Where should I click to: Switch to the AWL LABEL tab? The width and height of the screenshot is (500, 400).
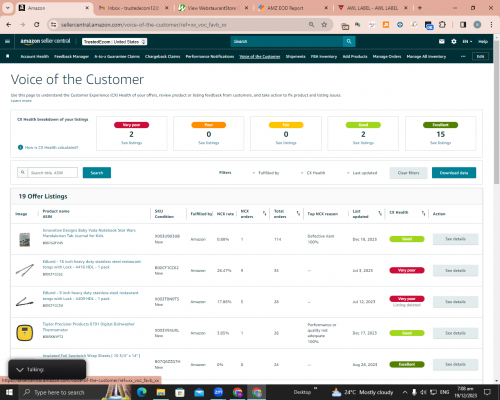coord(373,8)
